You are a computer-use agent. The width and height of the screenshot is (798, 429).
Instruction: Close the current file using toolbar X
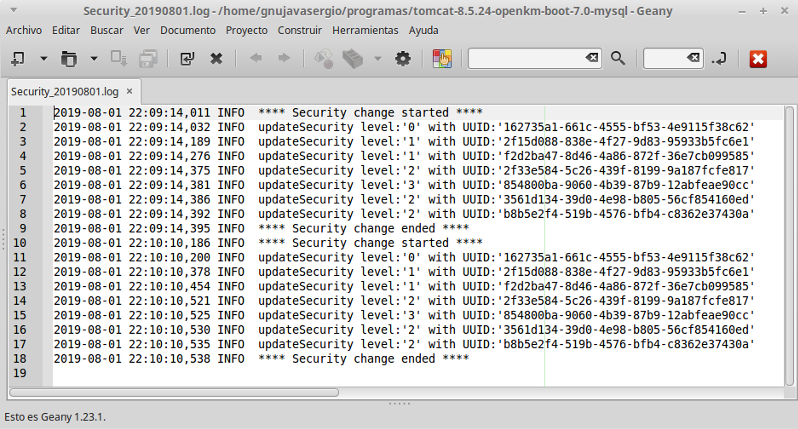(216, 59)
